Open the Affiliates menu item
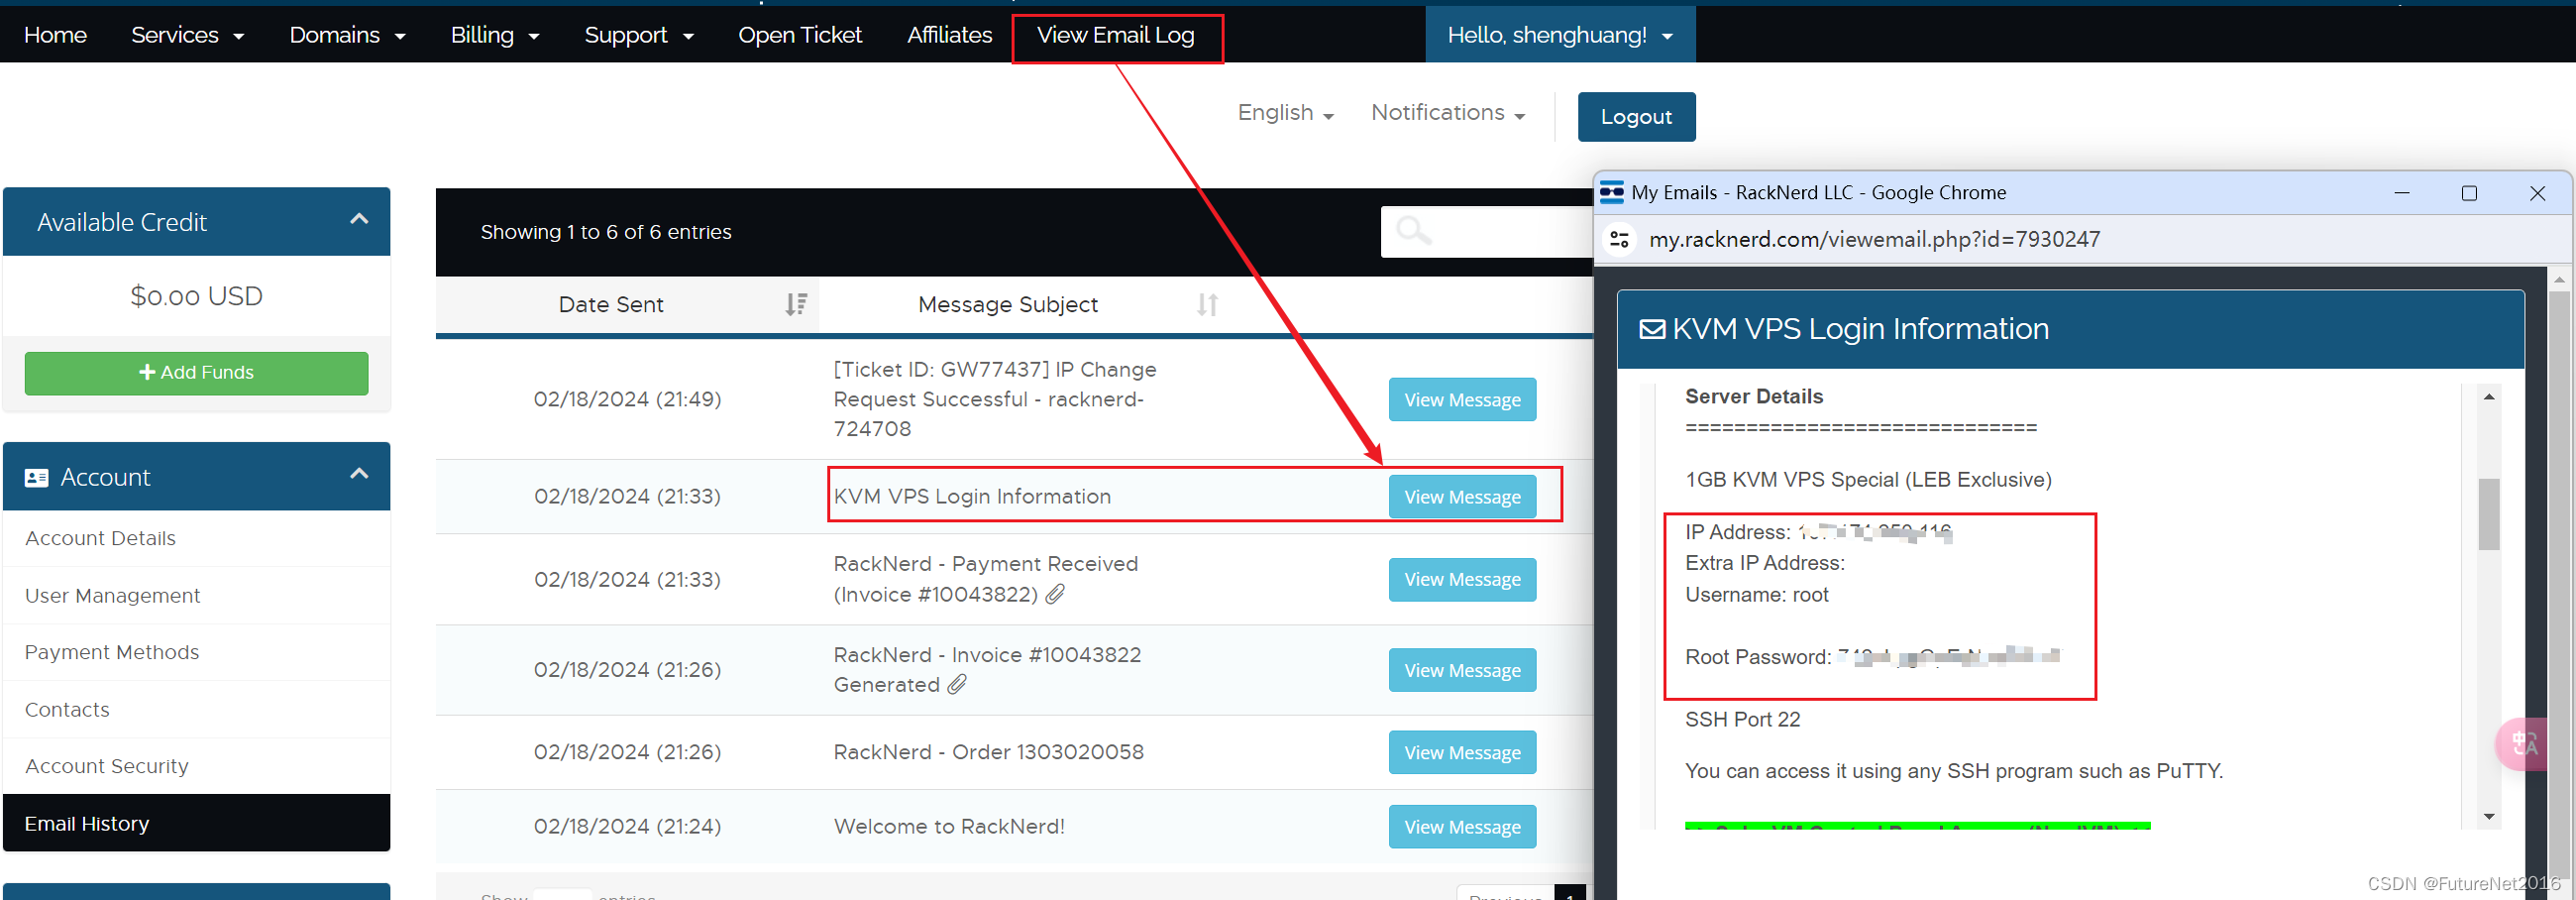The width and height of the screenshot is (2576, 900). coord(949,35)
